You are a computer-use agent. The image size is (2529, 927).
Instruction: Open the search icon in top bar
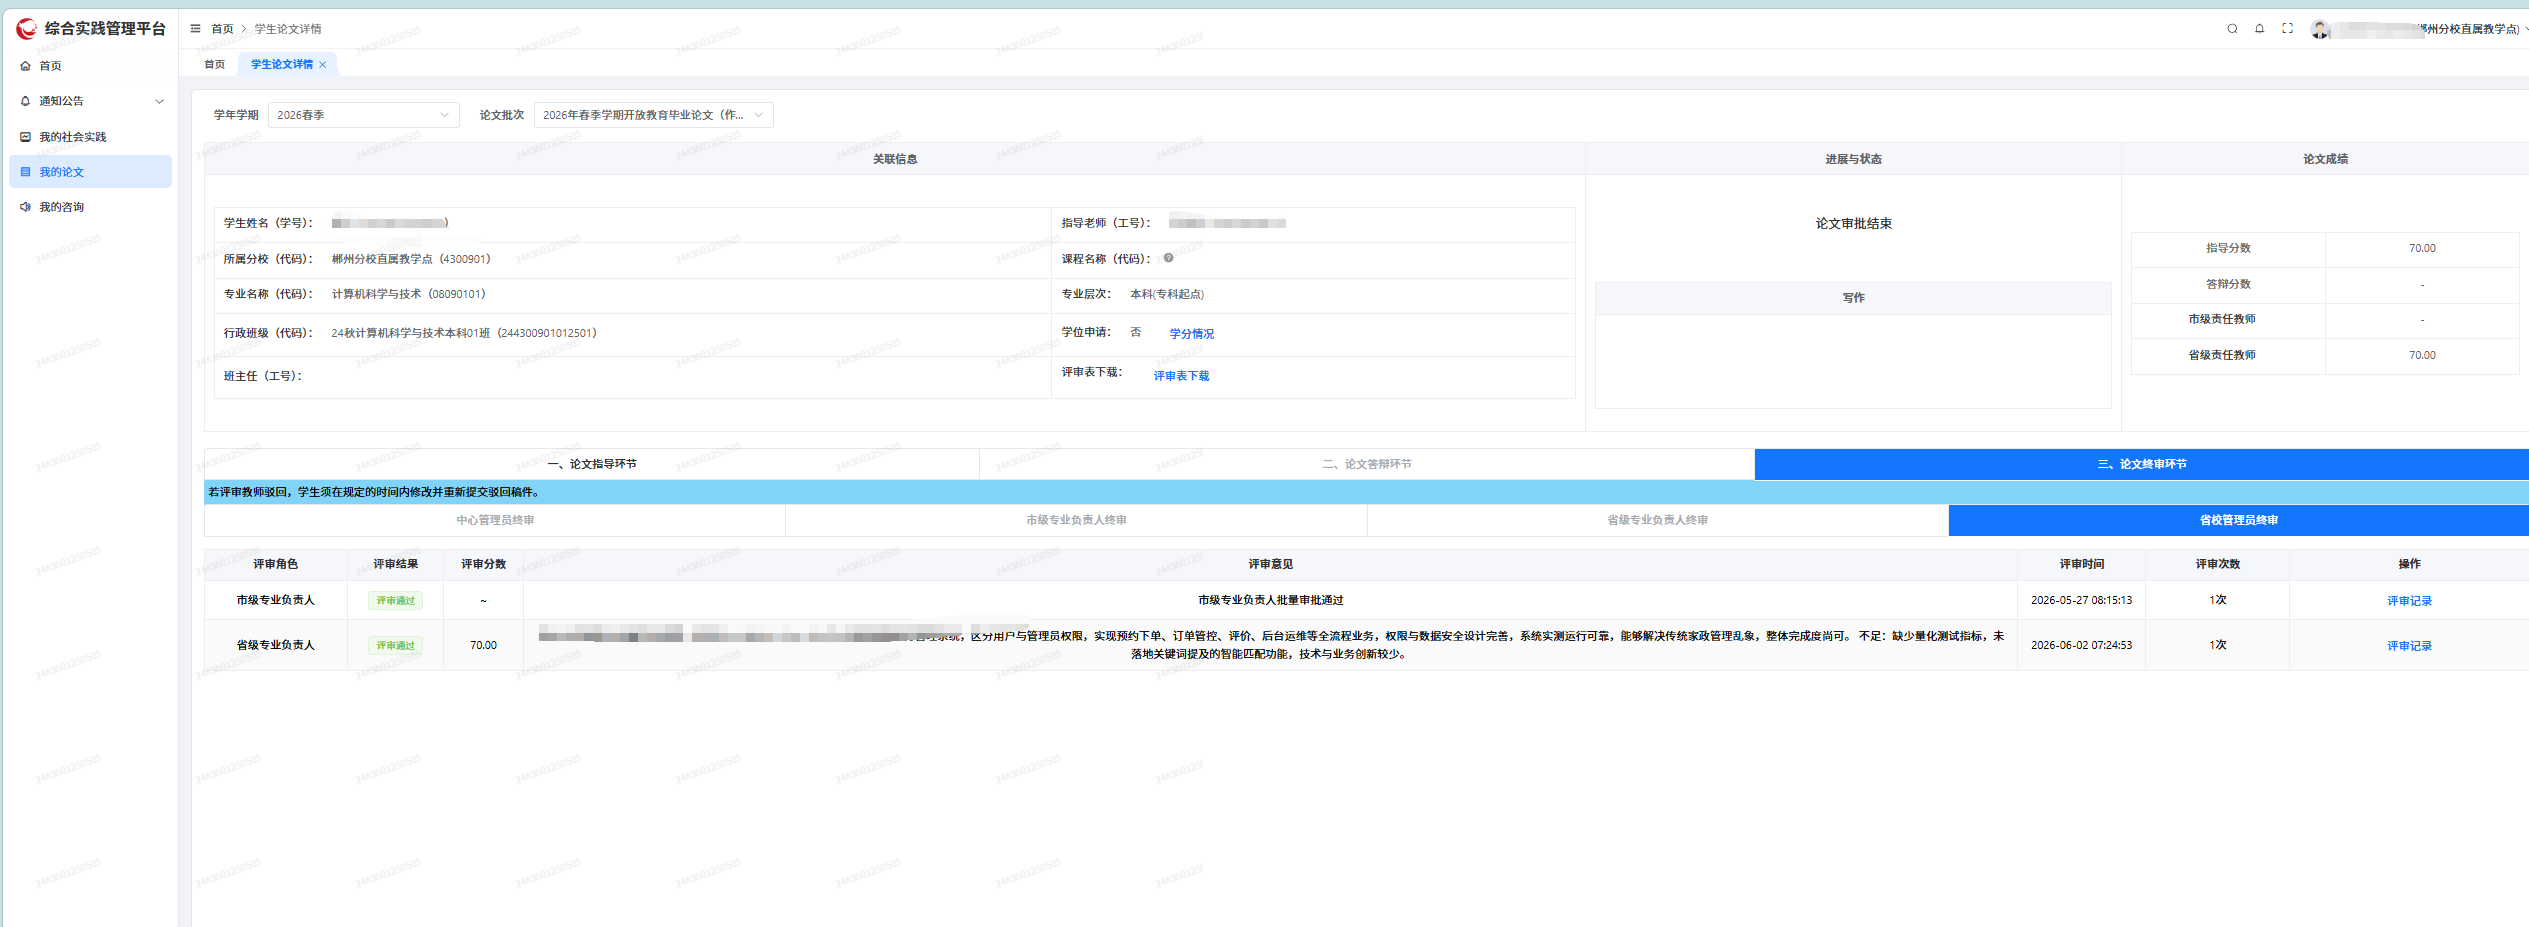tap(2232, 29)
